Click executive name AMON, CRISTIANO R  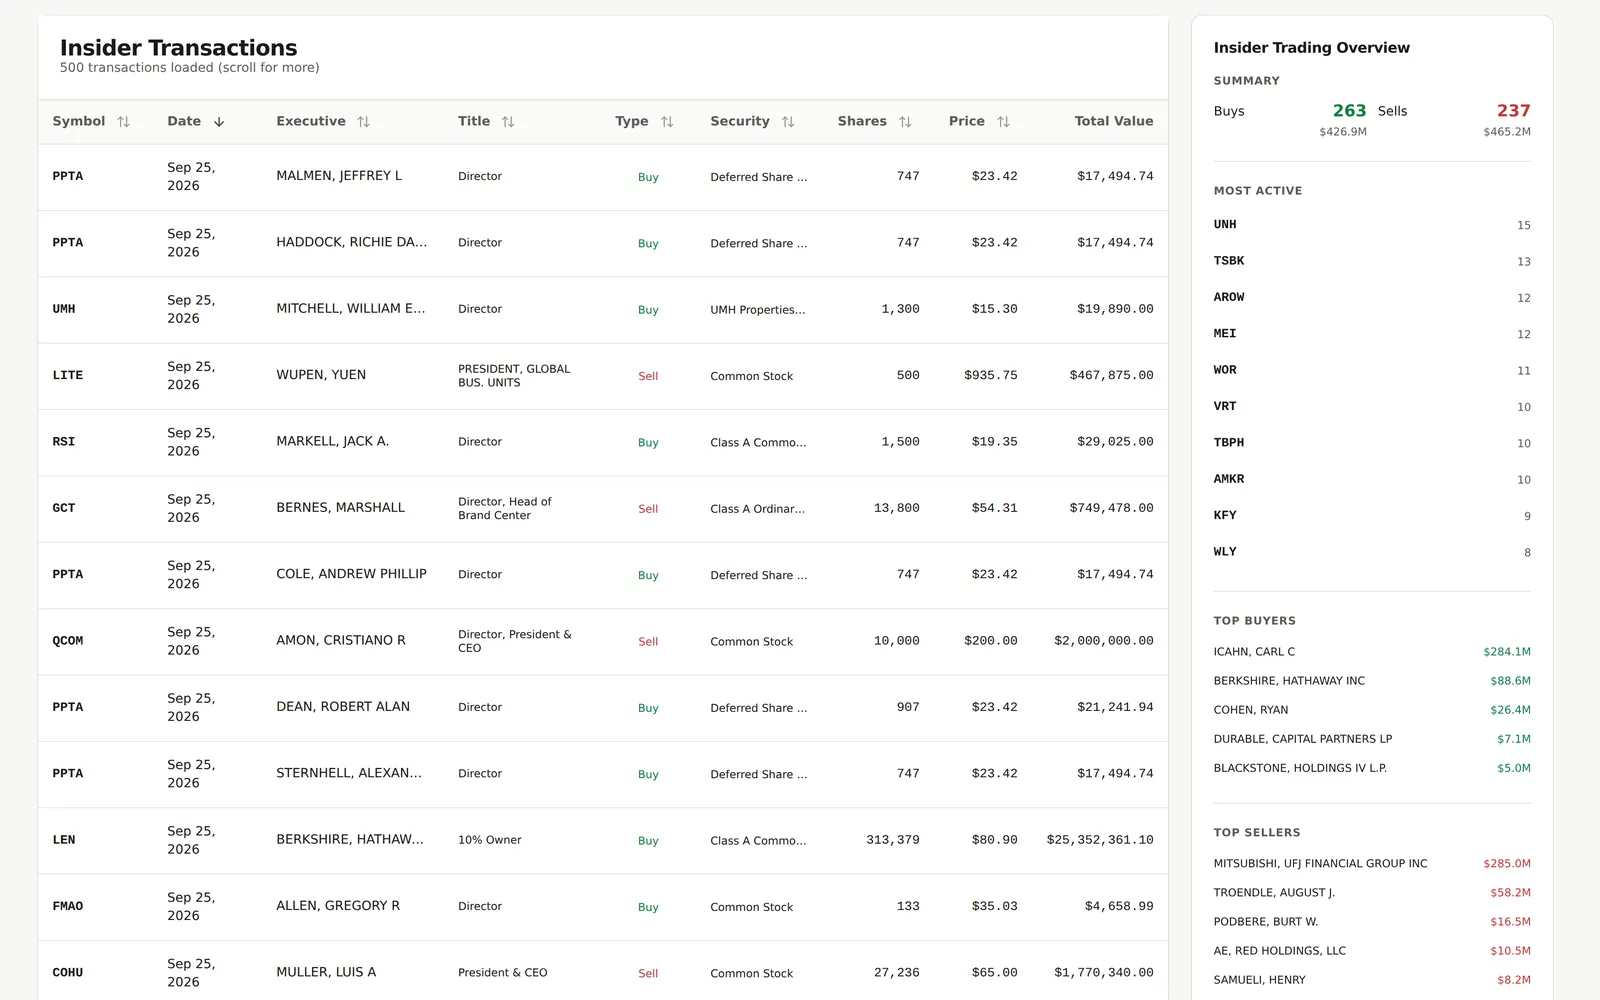pos(341,640)
